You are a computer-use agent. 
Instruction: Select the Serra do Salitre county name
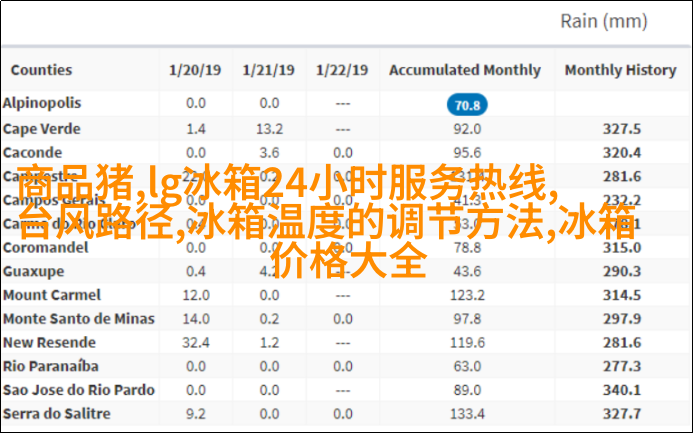tap(57, 414)
